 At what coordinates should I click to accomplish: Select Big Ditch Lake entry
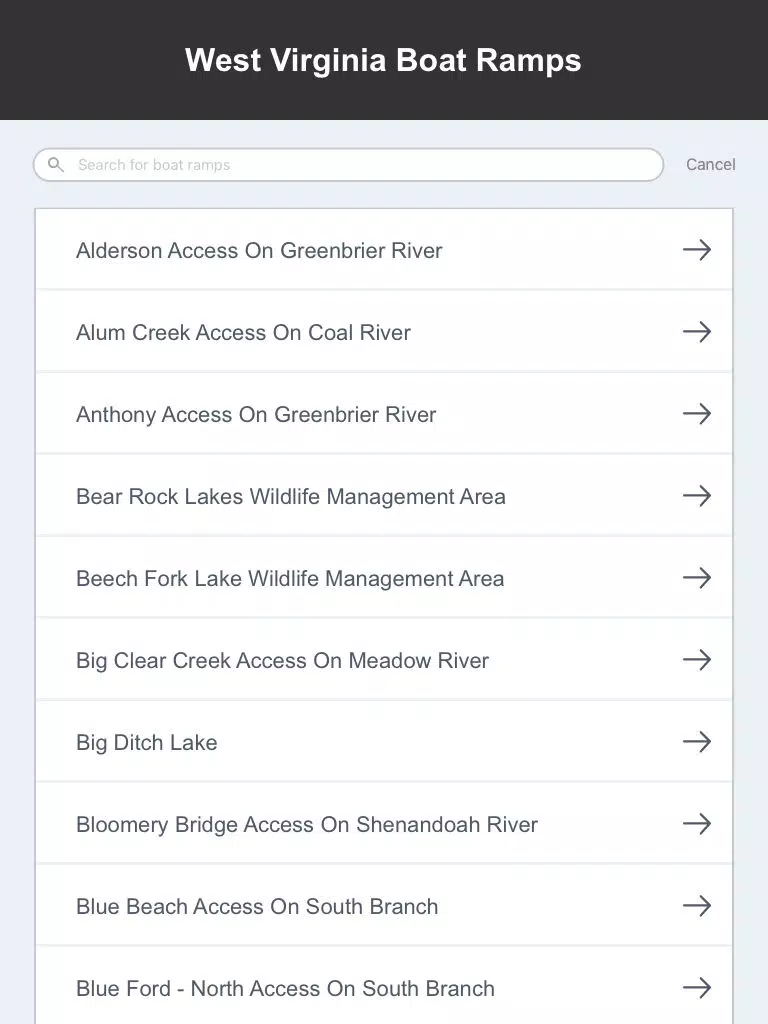pyautogui.click(x=384, y=741)
